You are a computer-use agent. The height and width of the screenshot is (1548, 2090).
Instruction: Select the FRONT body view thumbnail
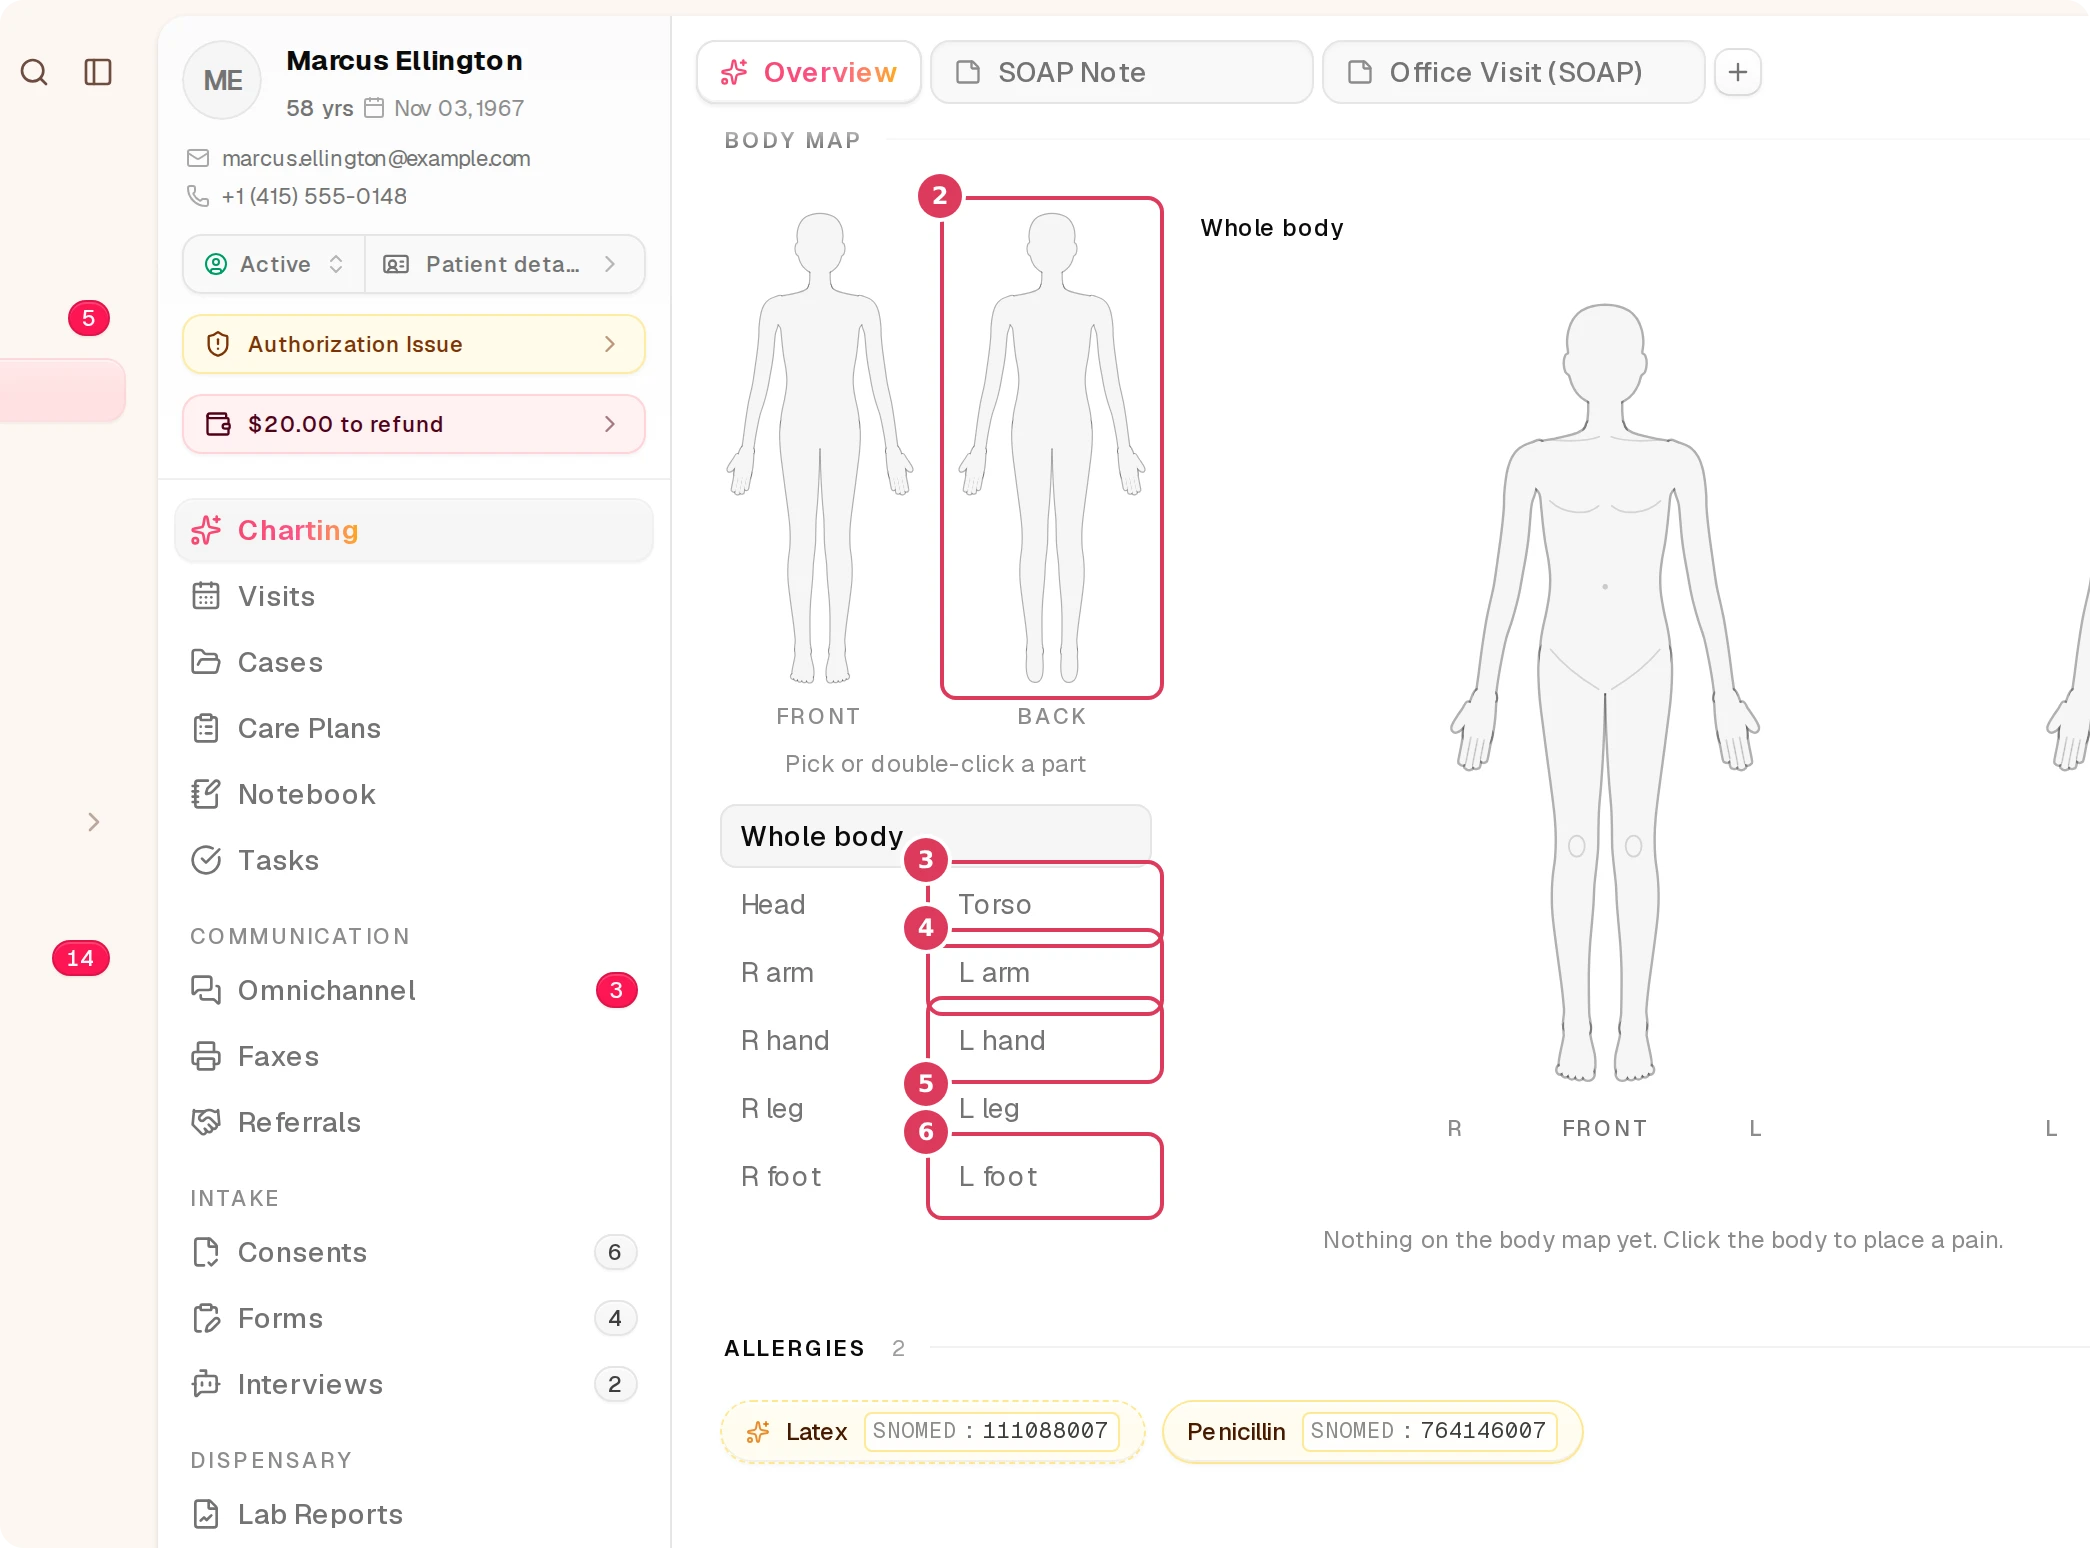pyautogui.click(x=819, y=450)
